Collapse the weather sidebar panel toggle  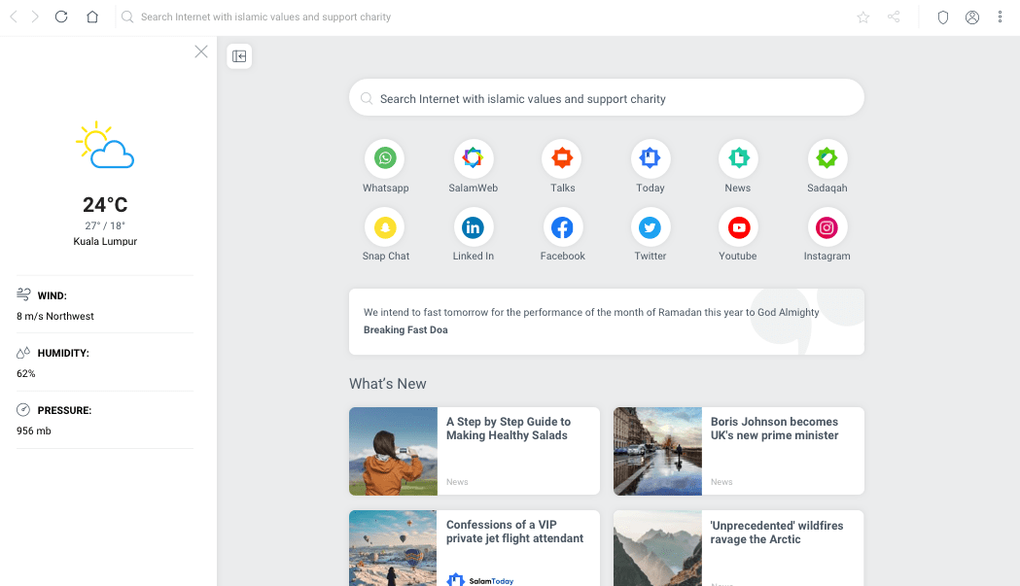(x=239, y=56)
